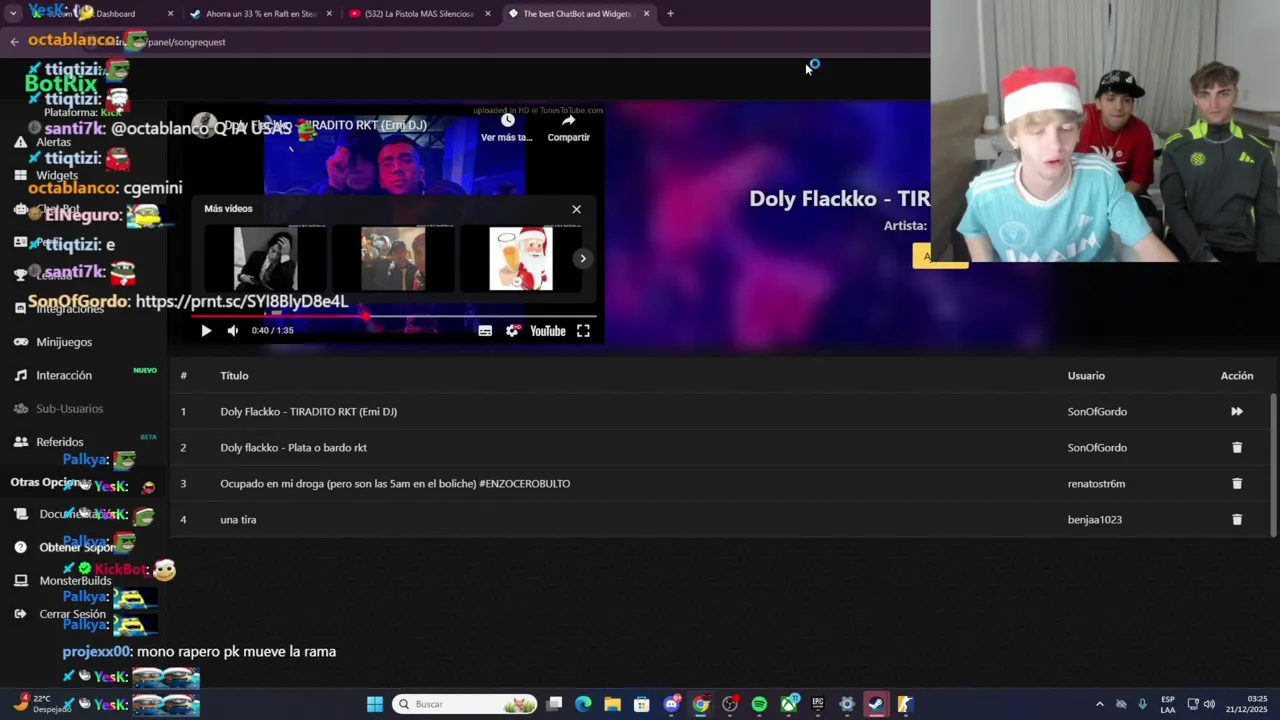Open Discord from the taskbar

point(671,704)
